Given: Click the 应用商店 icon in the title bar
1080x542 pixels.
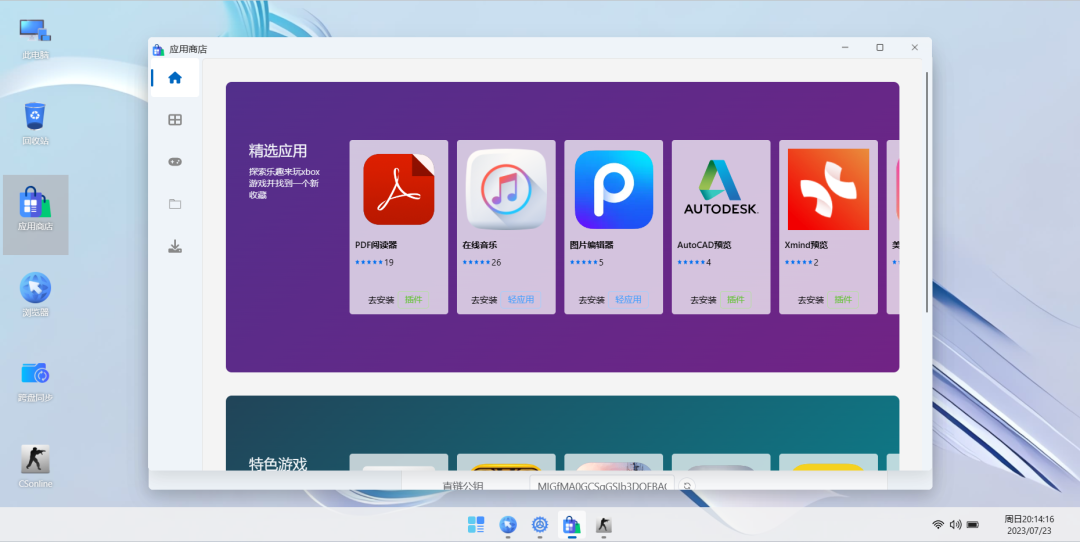Looking at the screenshot, I should tap(158, 49).
